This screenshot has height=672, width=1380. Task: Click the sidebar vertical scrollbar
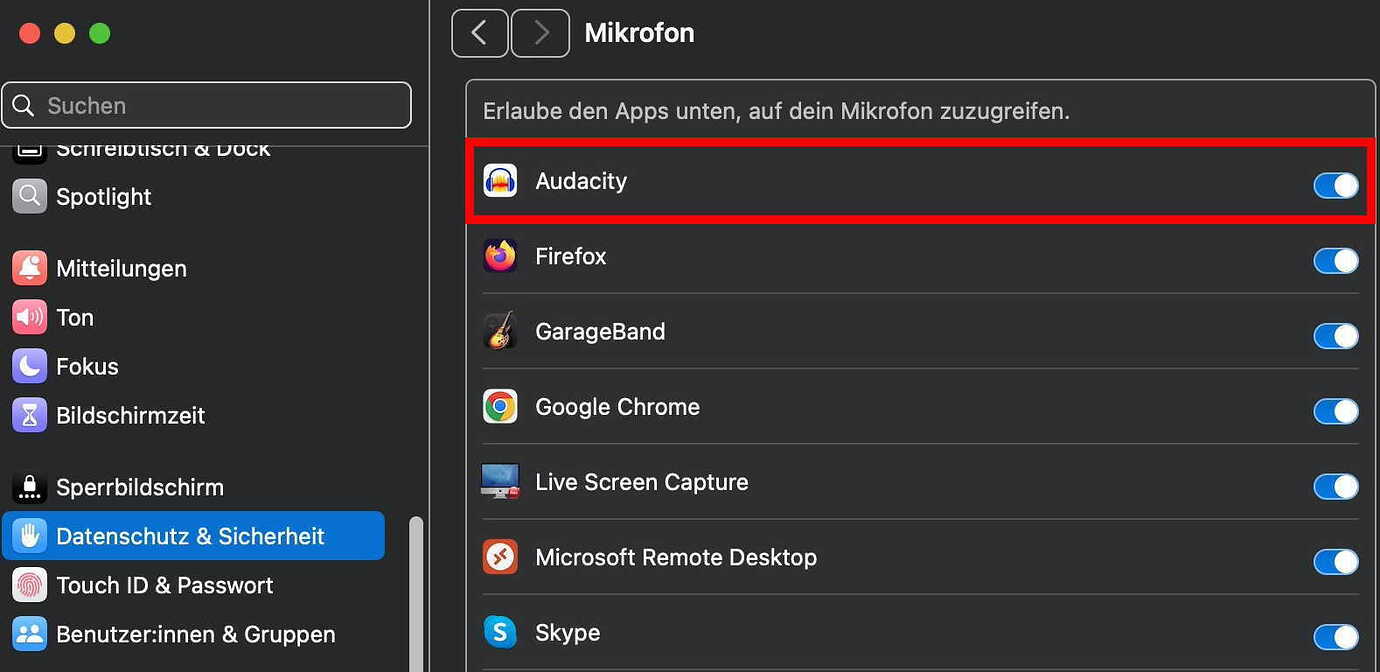pyautogui.click(x=416, y=594)
